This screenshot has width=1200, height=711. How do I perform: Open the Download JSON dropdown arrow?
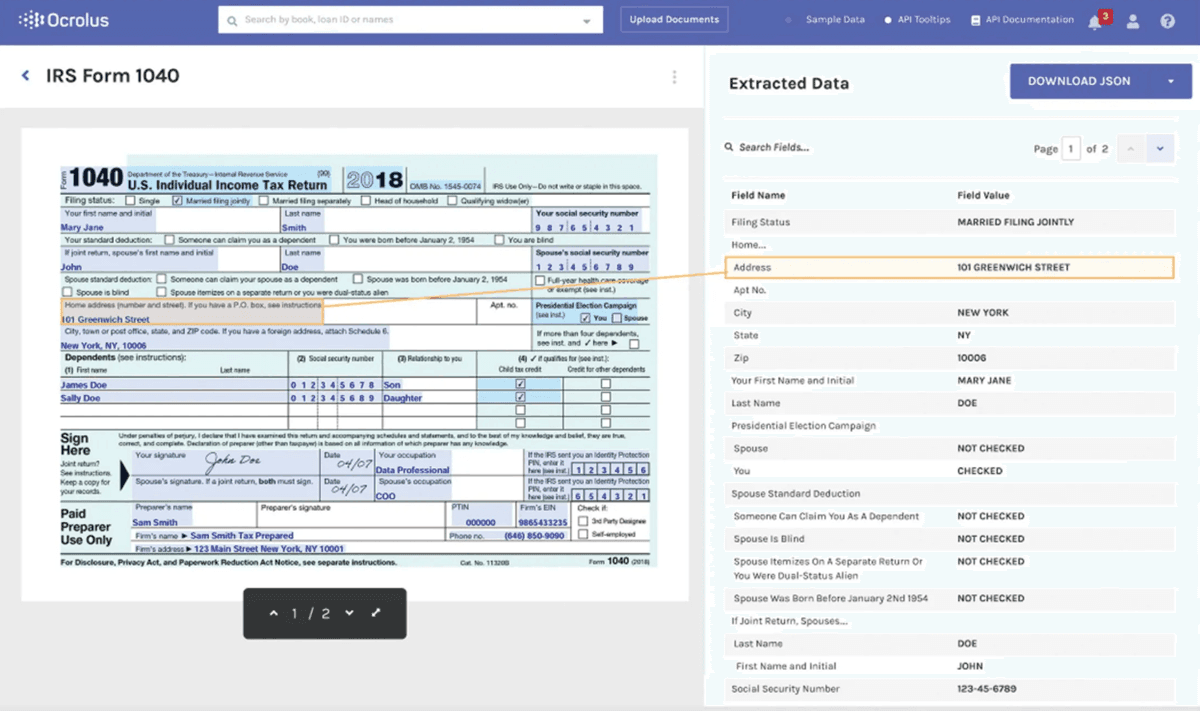tap(1171, 82)
